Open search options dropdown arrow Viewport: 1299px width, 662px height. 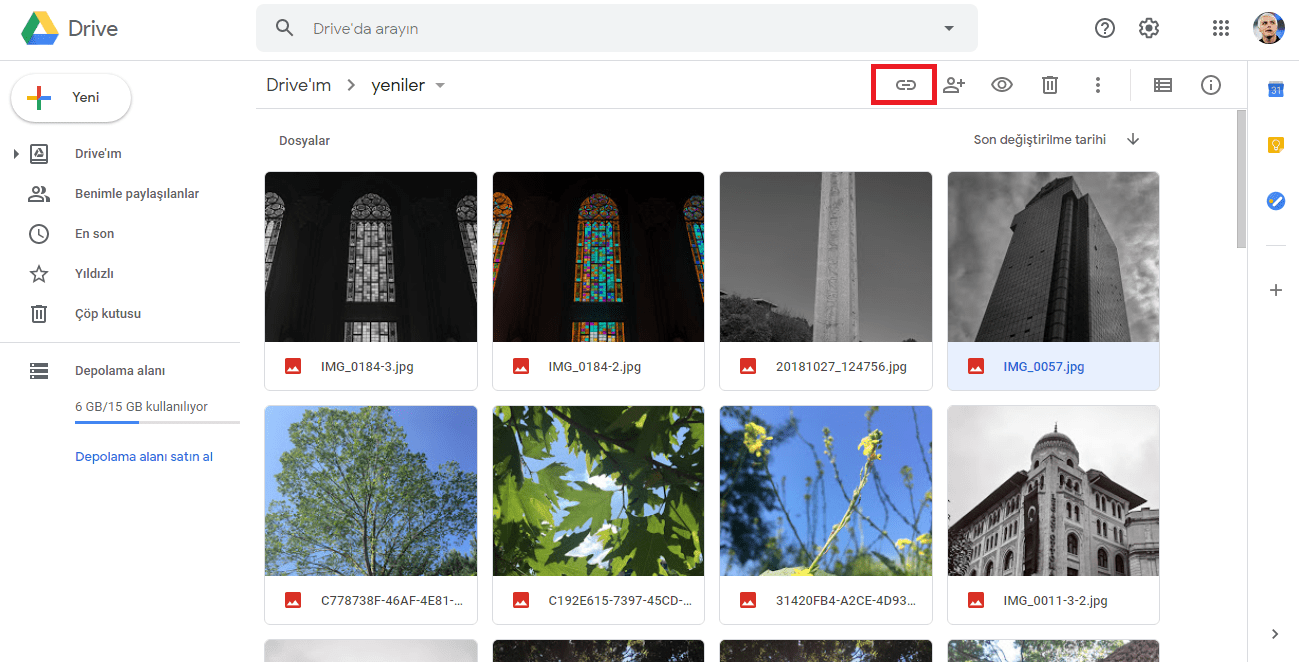coord(949,28)
